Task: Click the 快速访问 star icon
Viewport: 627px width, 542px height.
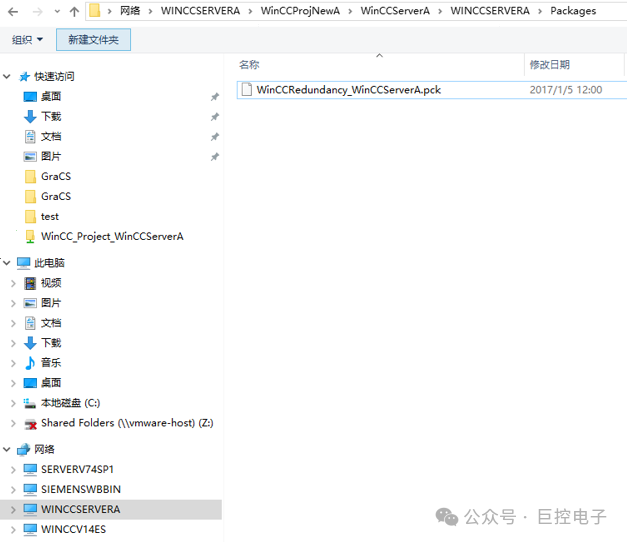Action: 24,76
